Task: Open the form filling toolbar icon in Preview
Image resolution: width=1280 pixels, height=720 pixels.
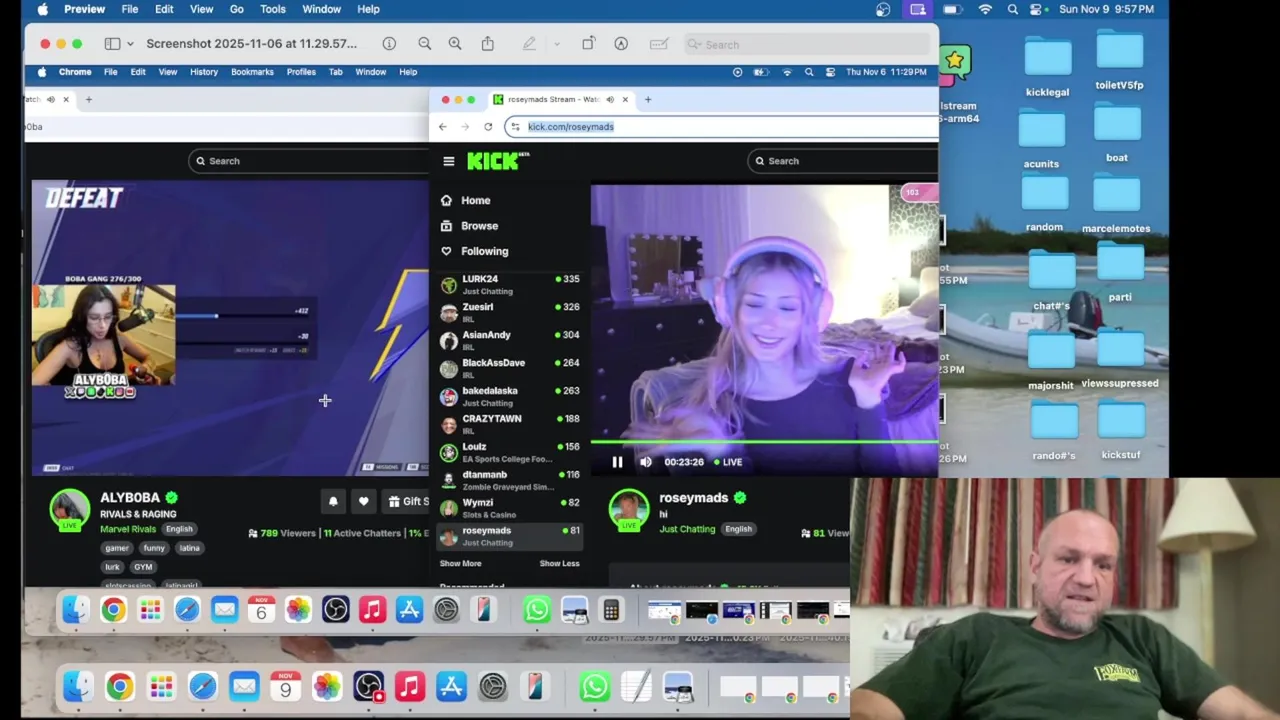Action: (x=659, y=44)
